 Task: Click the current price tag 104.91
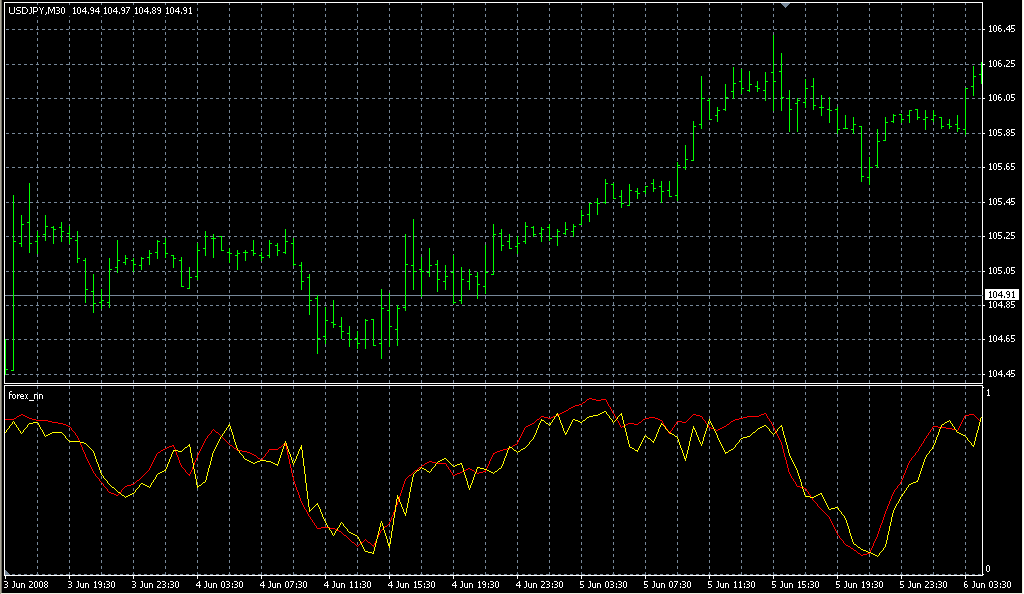click(x=1000, y=294)
